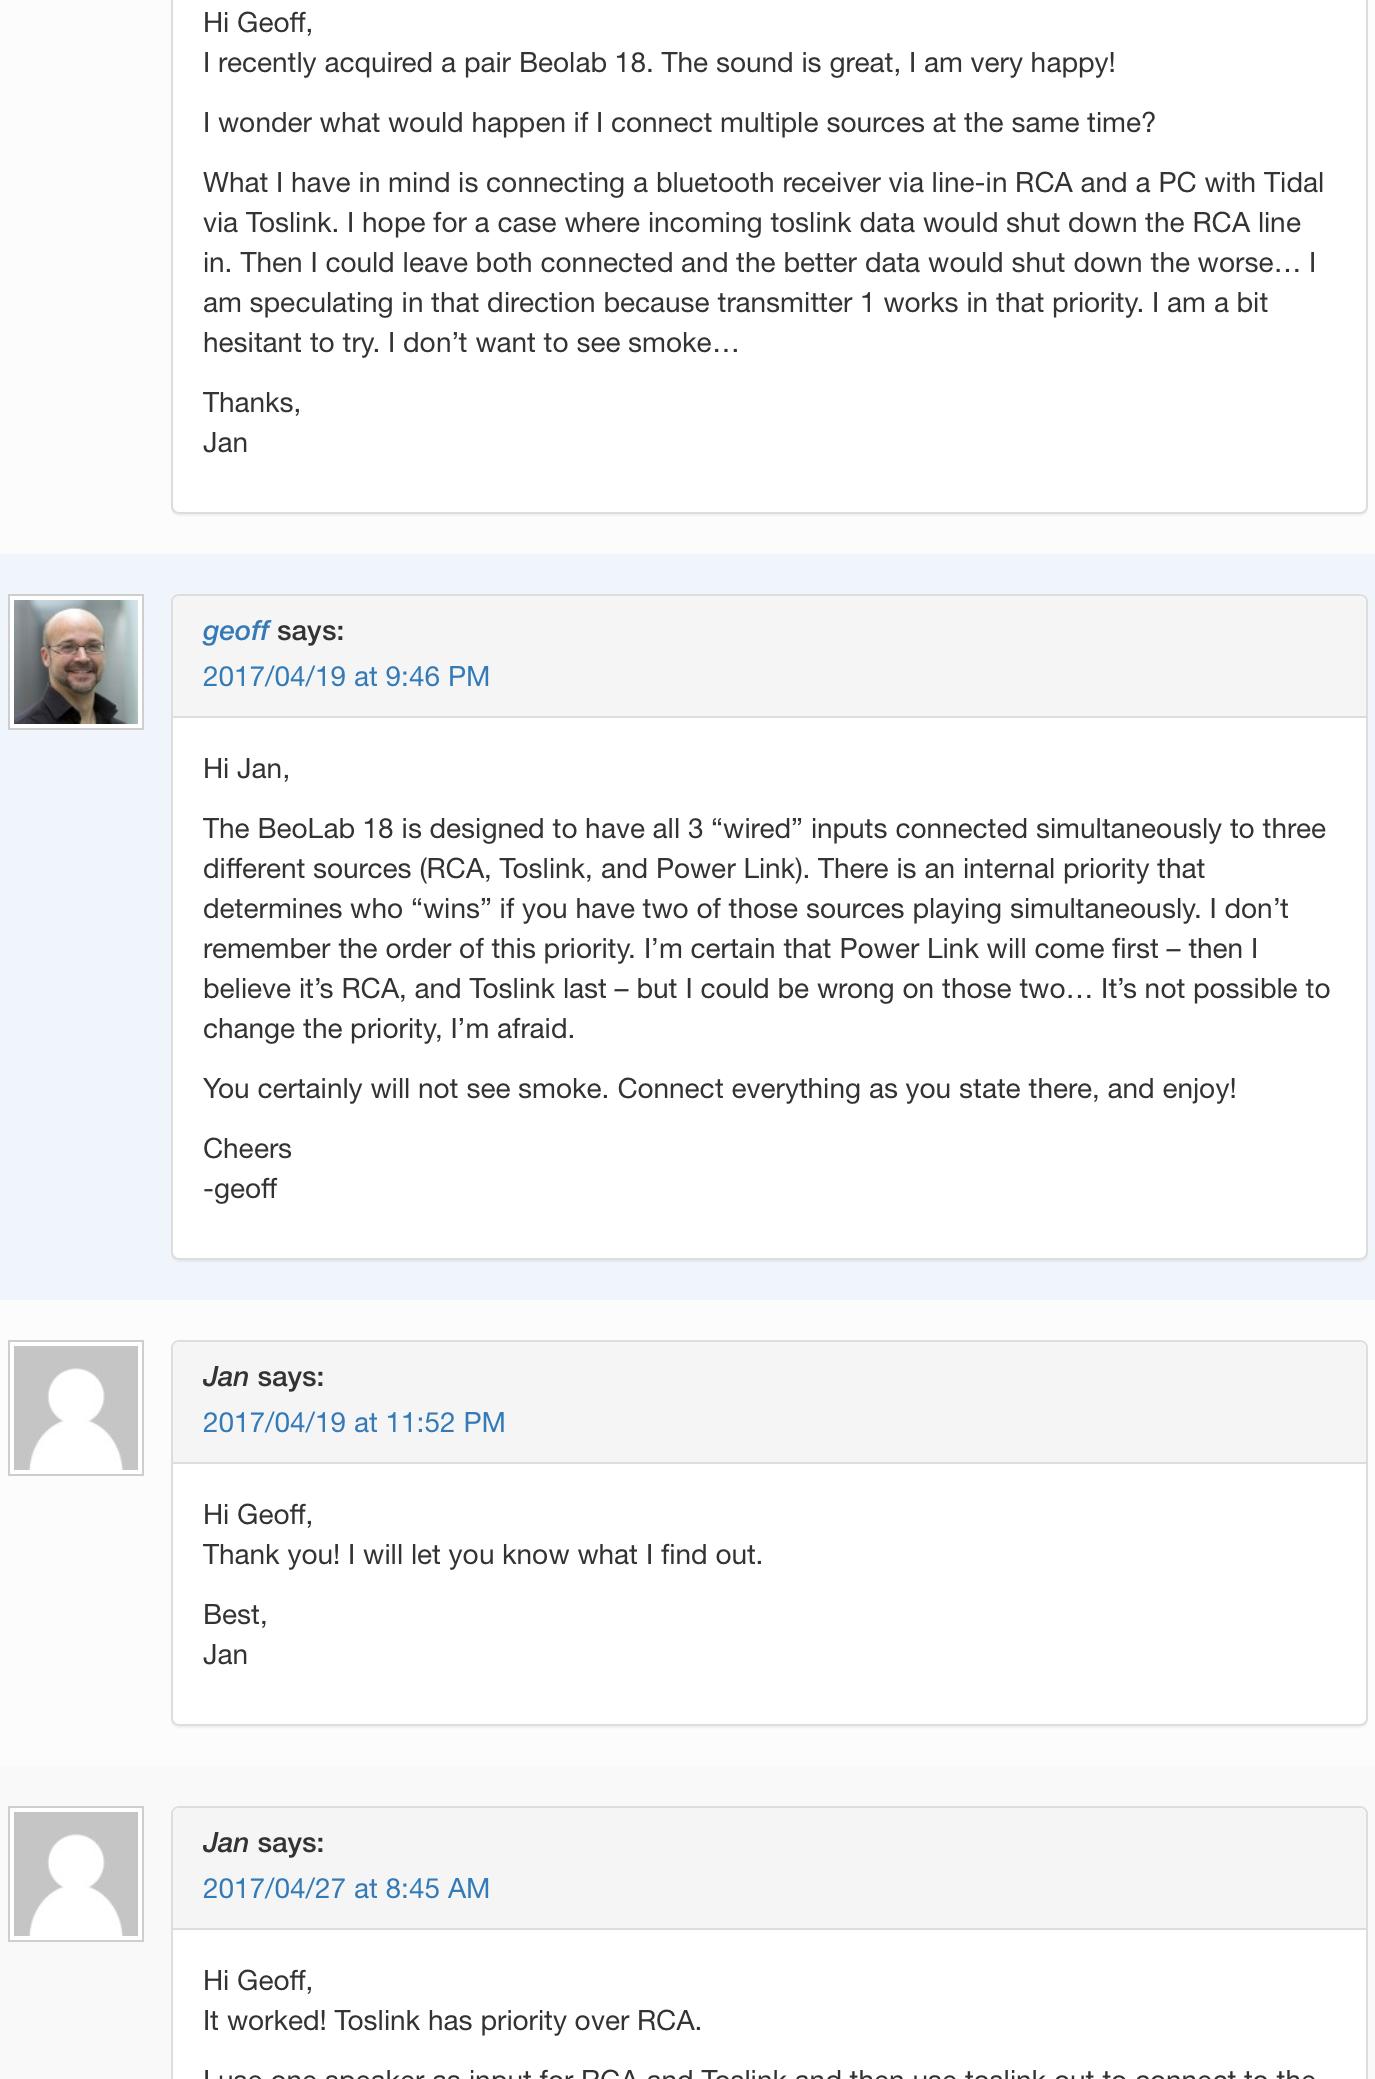1375x2079 pixels.
Task: Click Jan's avatar beside the 2017/04/27 comment
Action: click(x=76, y=1874)
